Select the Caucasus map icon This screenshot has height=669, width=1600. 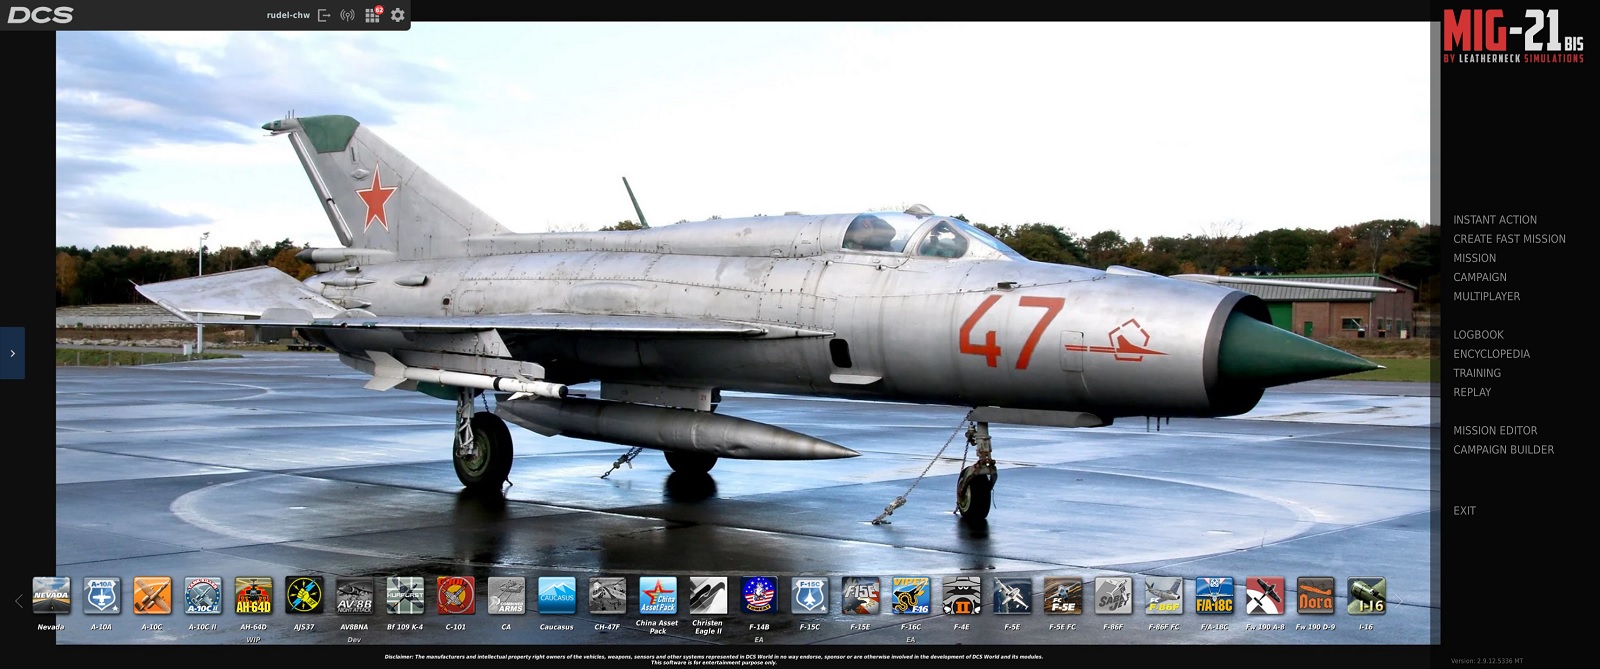pyautogui.click(x=556, y=596)
